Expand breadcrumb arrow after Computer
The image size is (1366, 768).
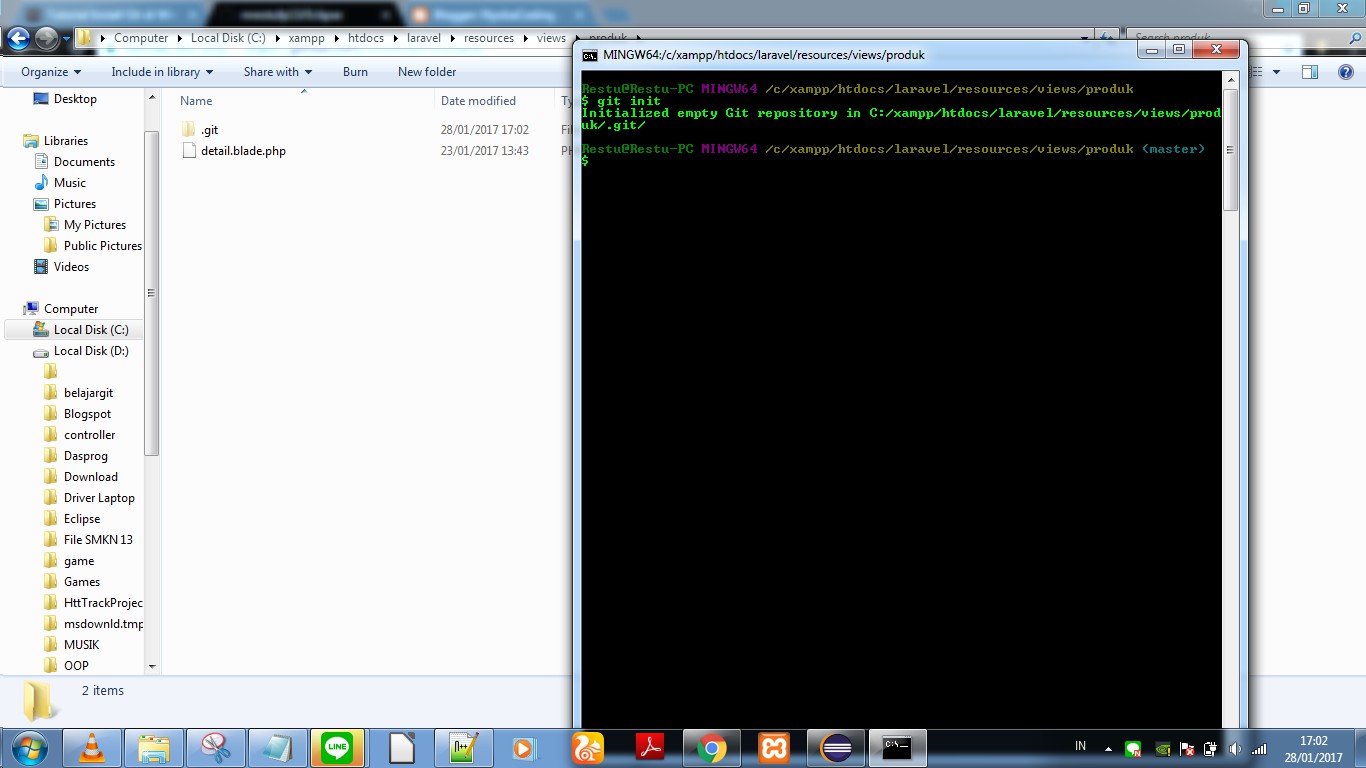pyautogui.click(x=180, y=39)
